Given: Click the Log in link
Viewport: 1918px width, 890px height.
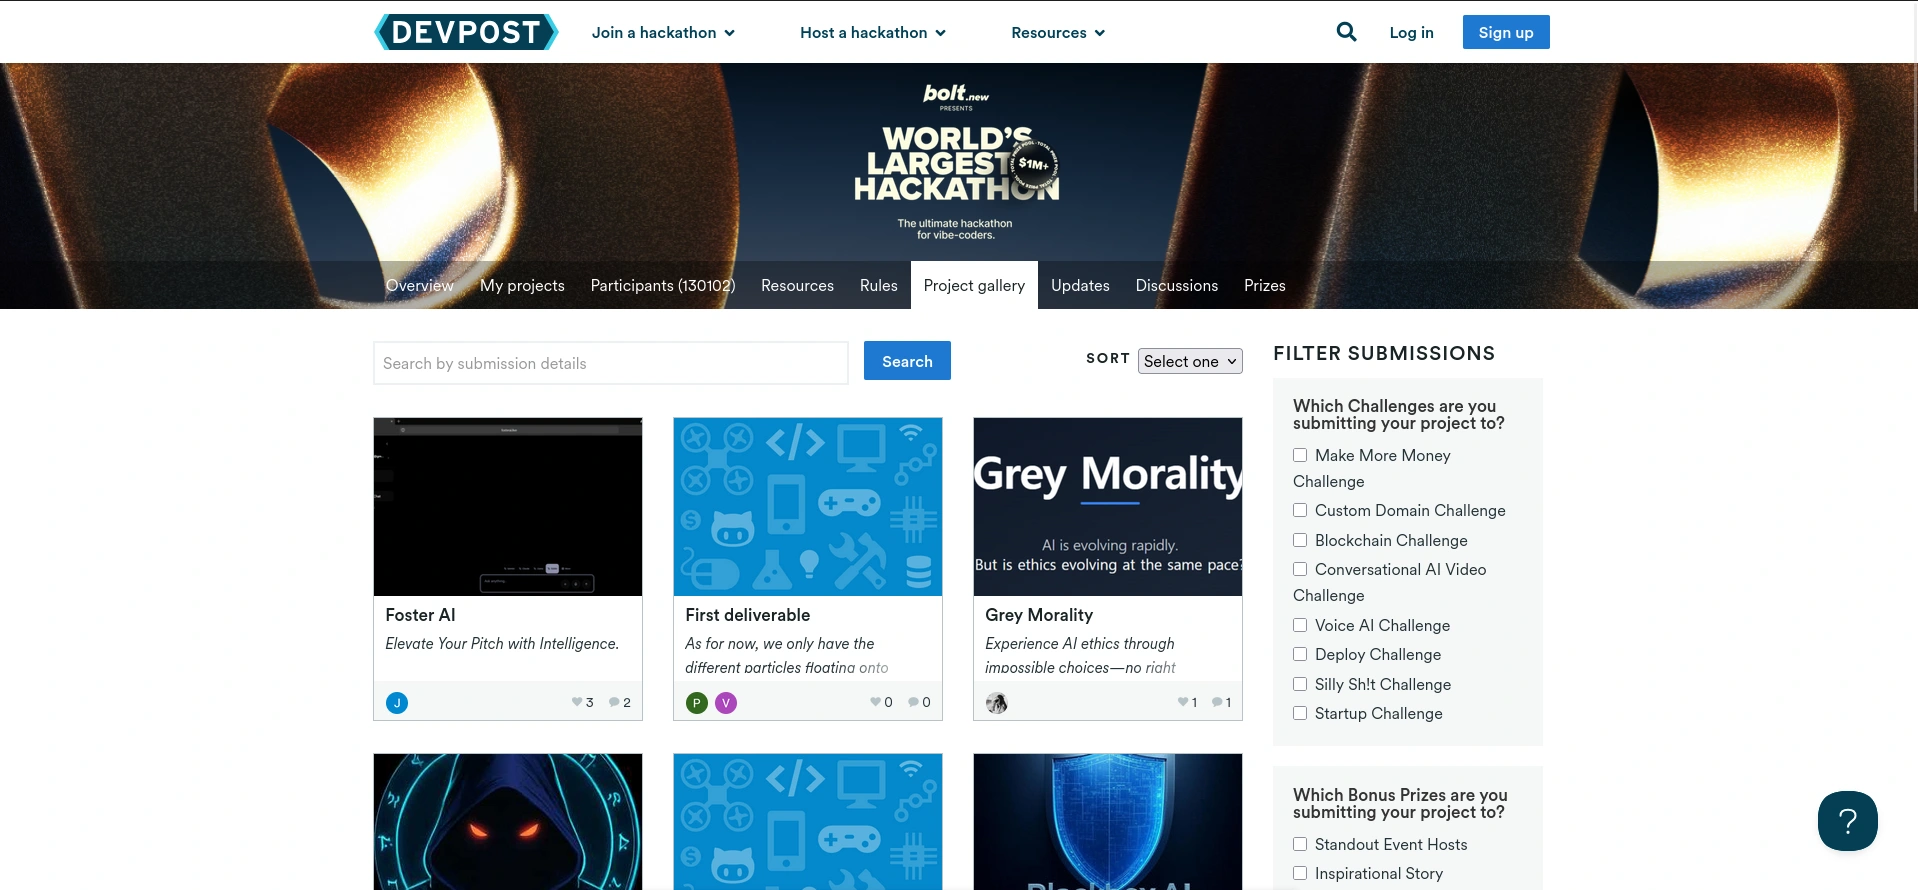Looking at the screenshot, I should coord(1411,32).
